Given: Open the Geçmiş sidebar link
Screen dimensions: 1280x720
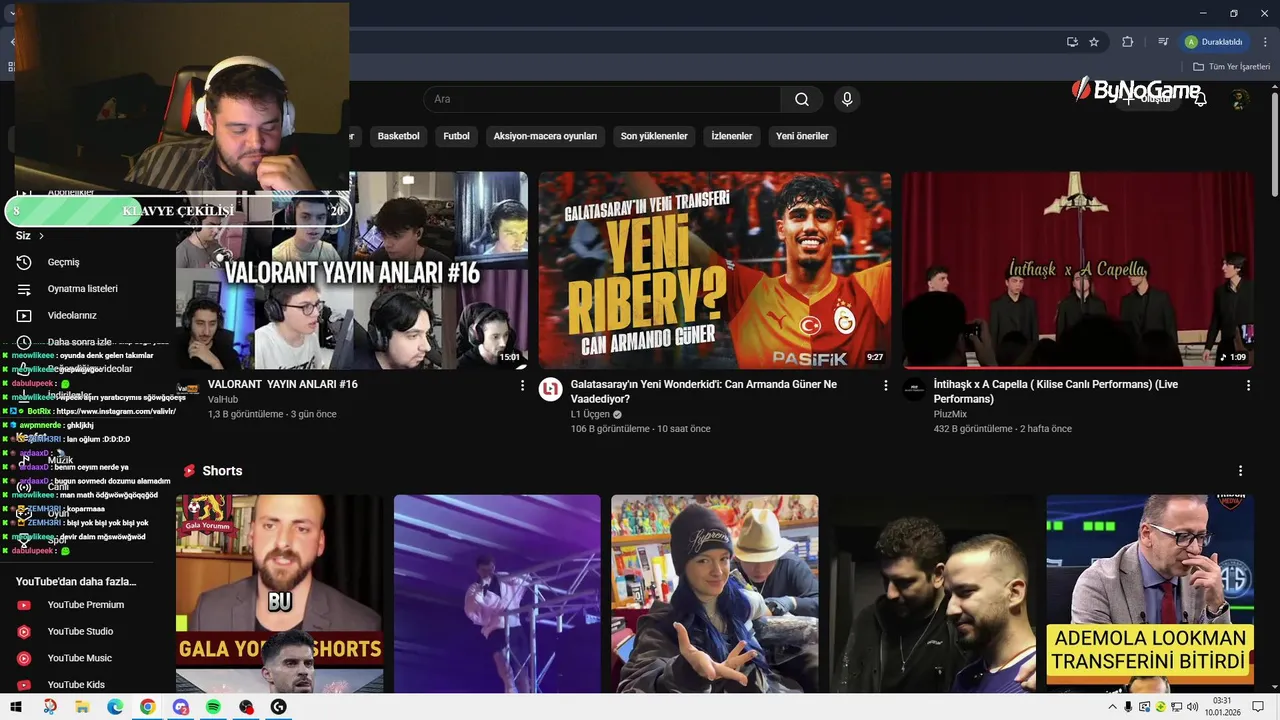Looking at the screenshot, I should coord(64,262).
